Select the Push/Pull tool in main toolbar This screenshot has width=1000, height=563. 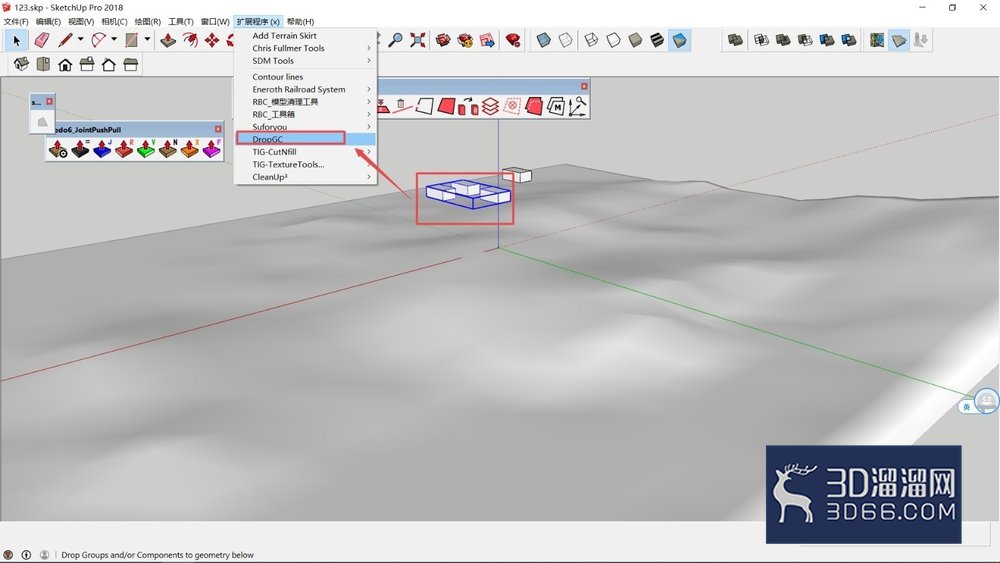coord(168,40)
